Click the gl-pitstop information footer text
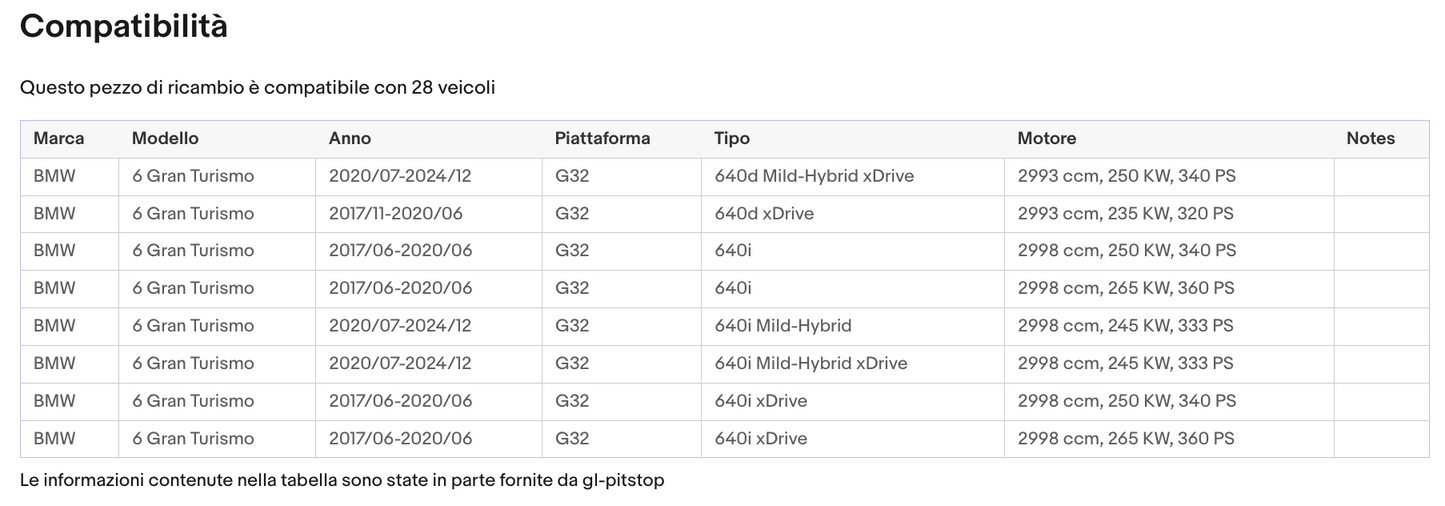This screenshot has height=506, width=1445. [342, 481]
